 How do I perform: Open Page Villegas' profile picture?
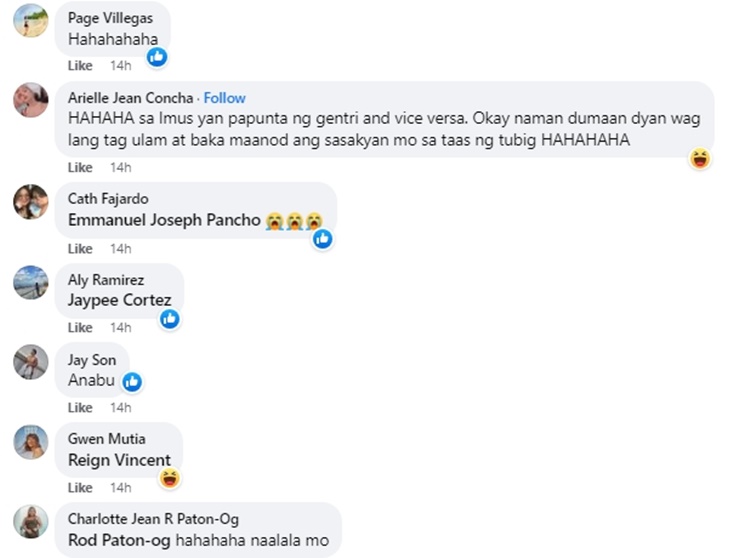click(31, 20)
